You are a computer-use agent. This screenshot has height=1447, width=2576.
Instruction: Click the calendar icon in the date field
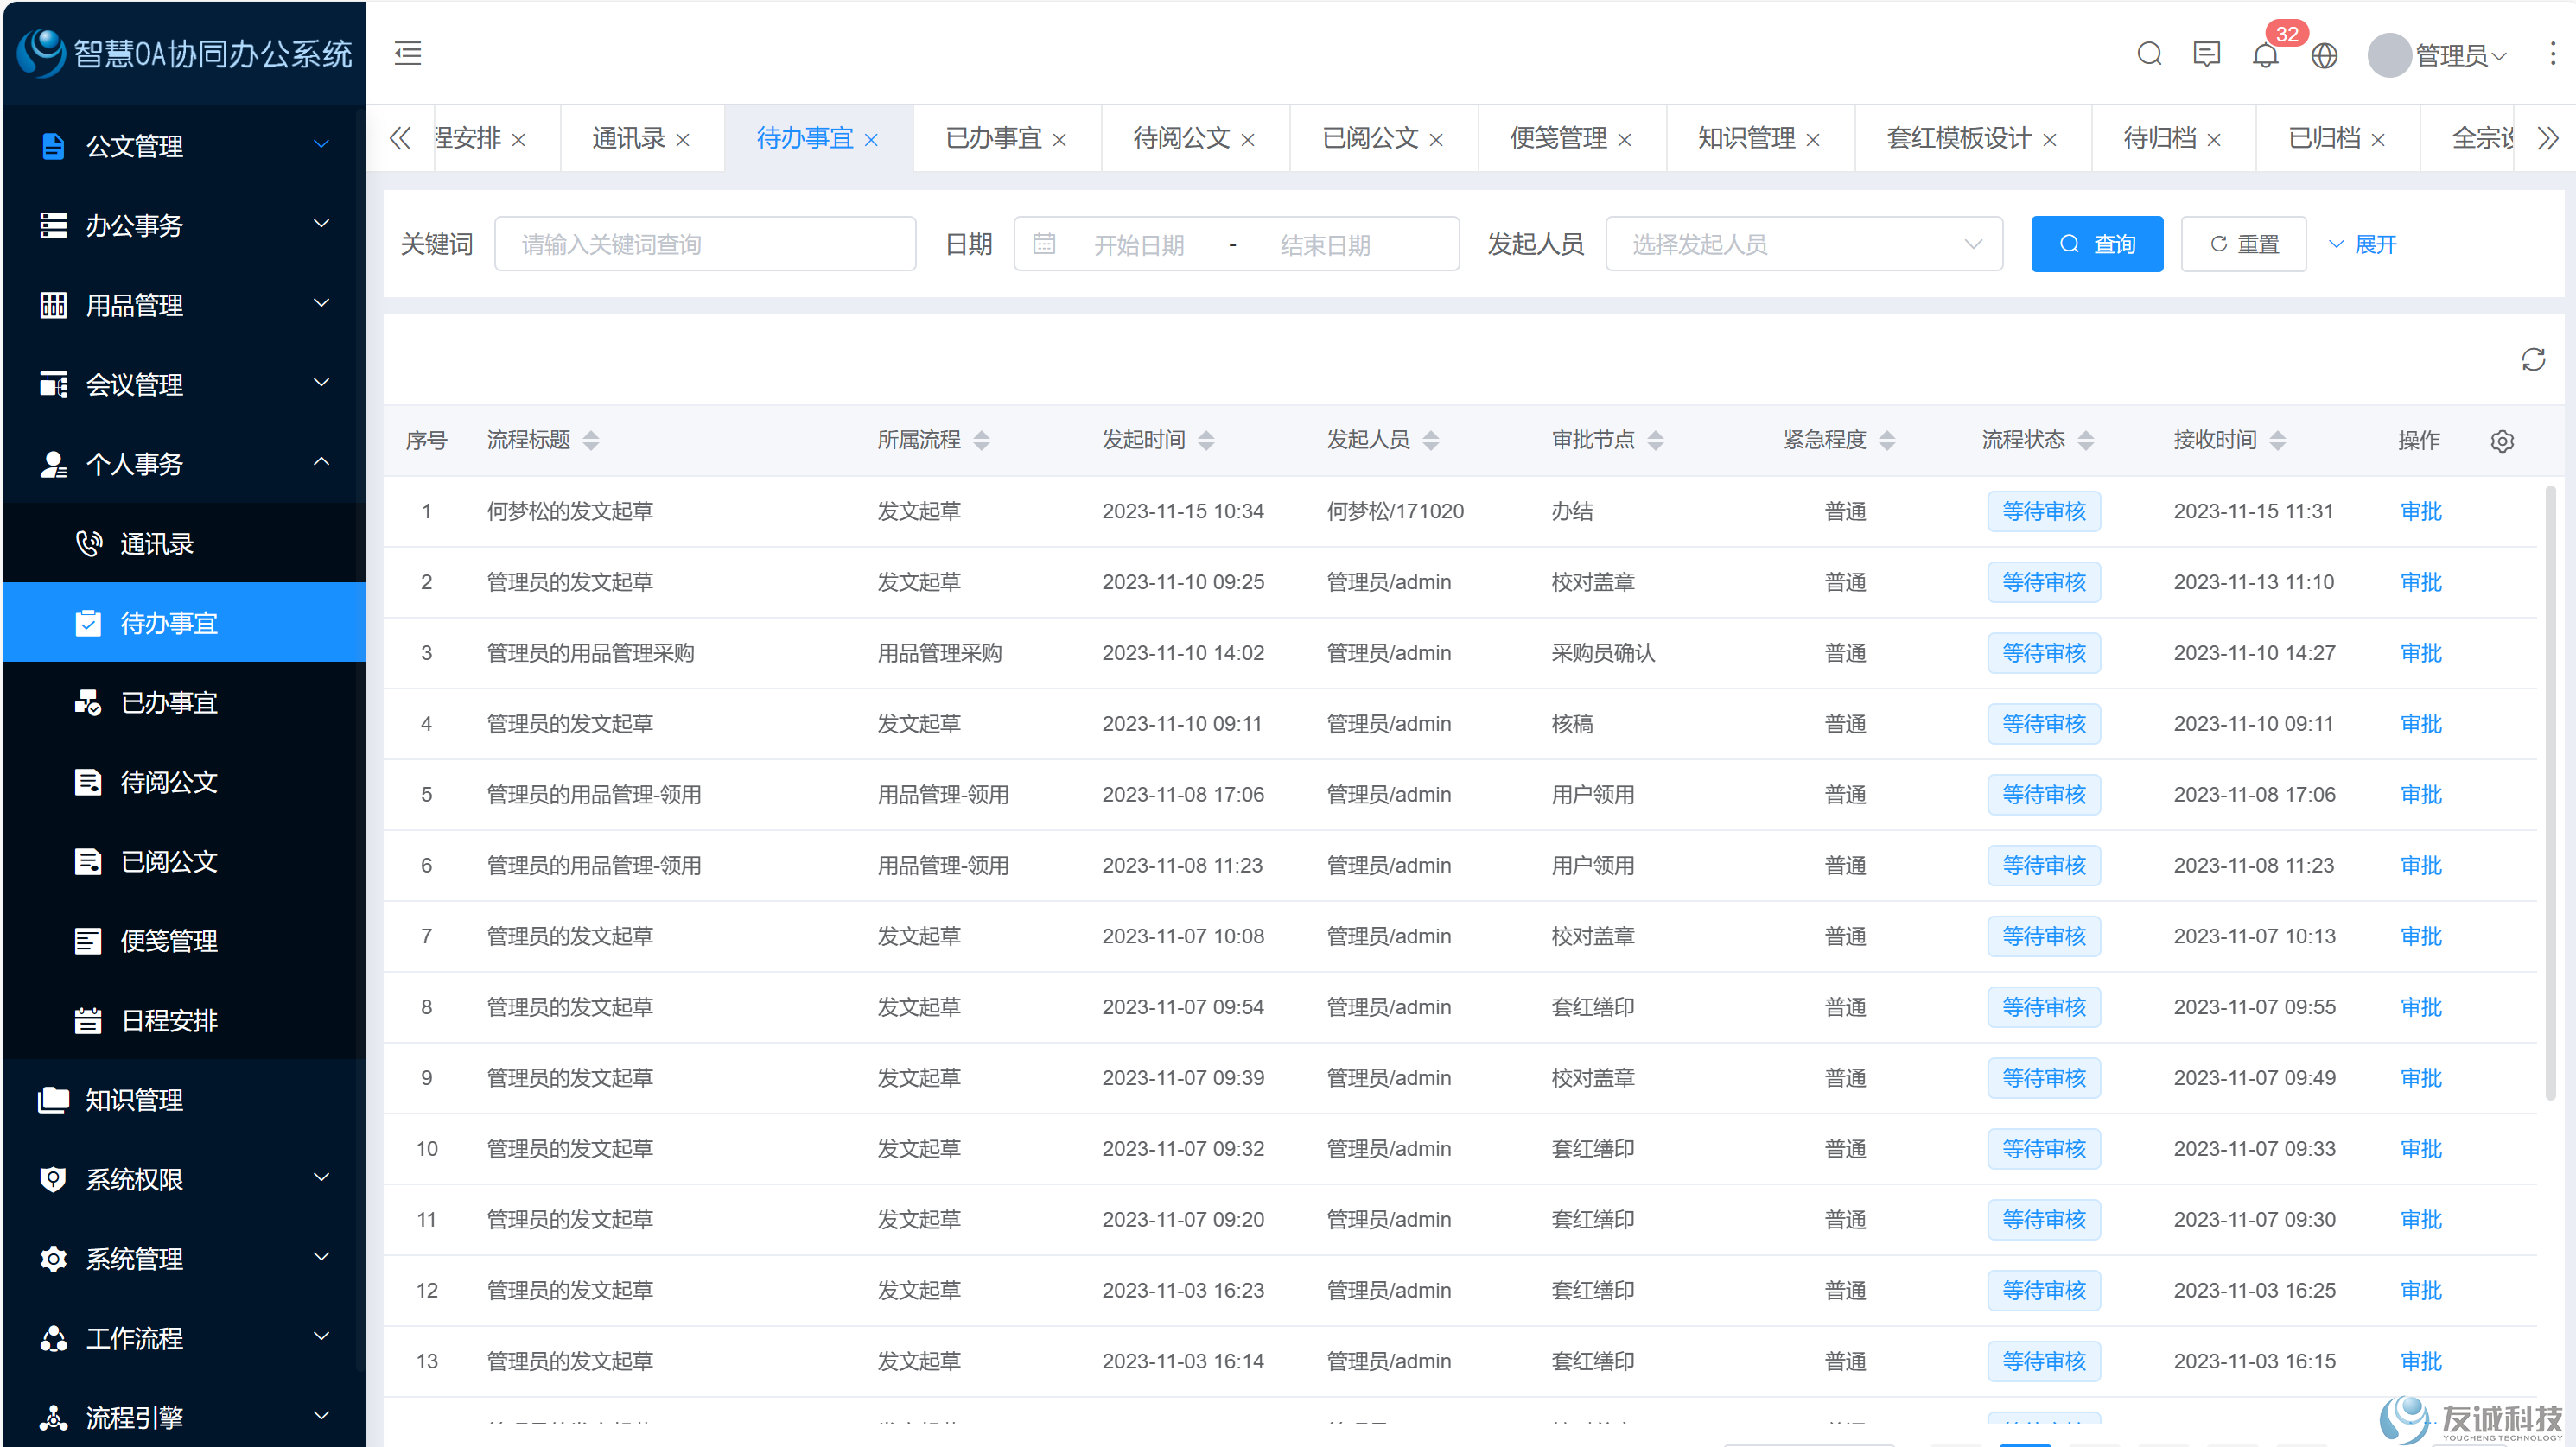(x=1043, y=244)
